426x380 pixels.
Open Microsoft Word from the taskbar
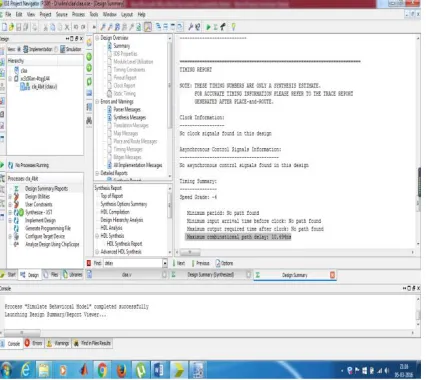159,370
